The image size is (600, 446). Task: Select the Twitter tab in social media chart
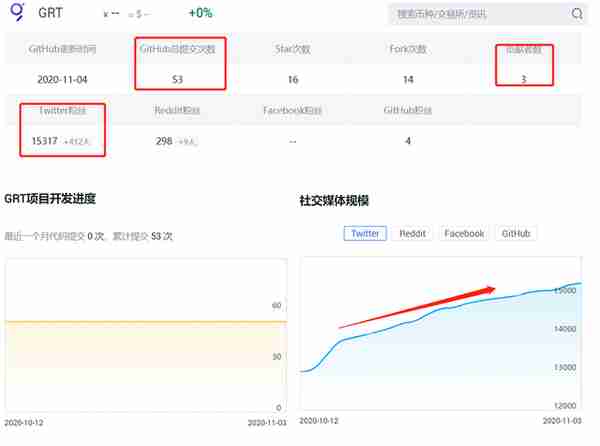[x=365, y=233]
